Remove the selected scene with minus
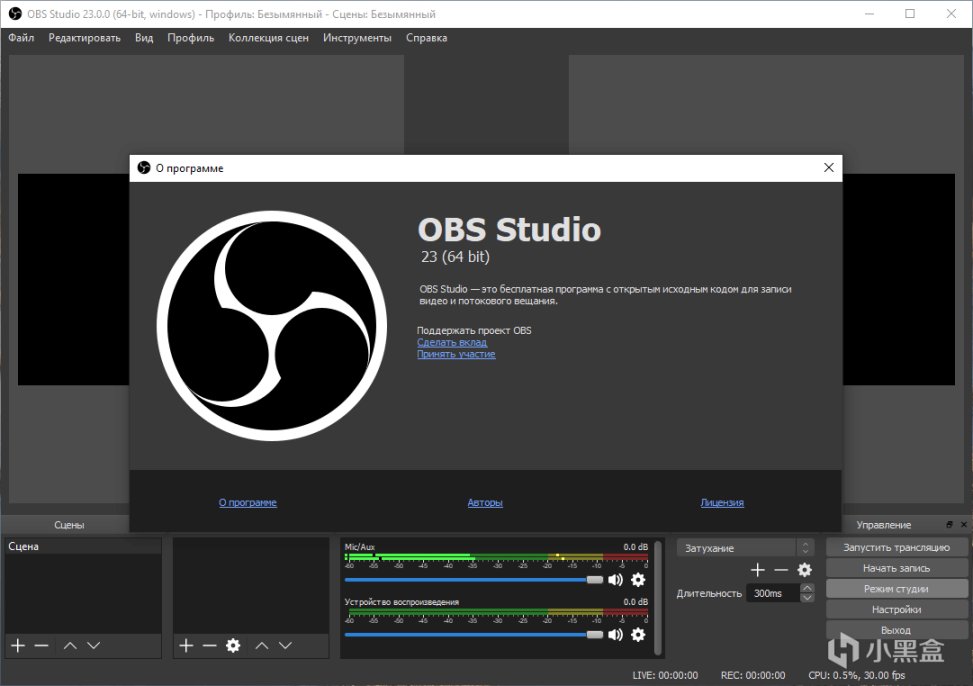Screen dimensions: 973x686 click(41, 646)
